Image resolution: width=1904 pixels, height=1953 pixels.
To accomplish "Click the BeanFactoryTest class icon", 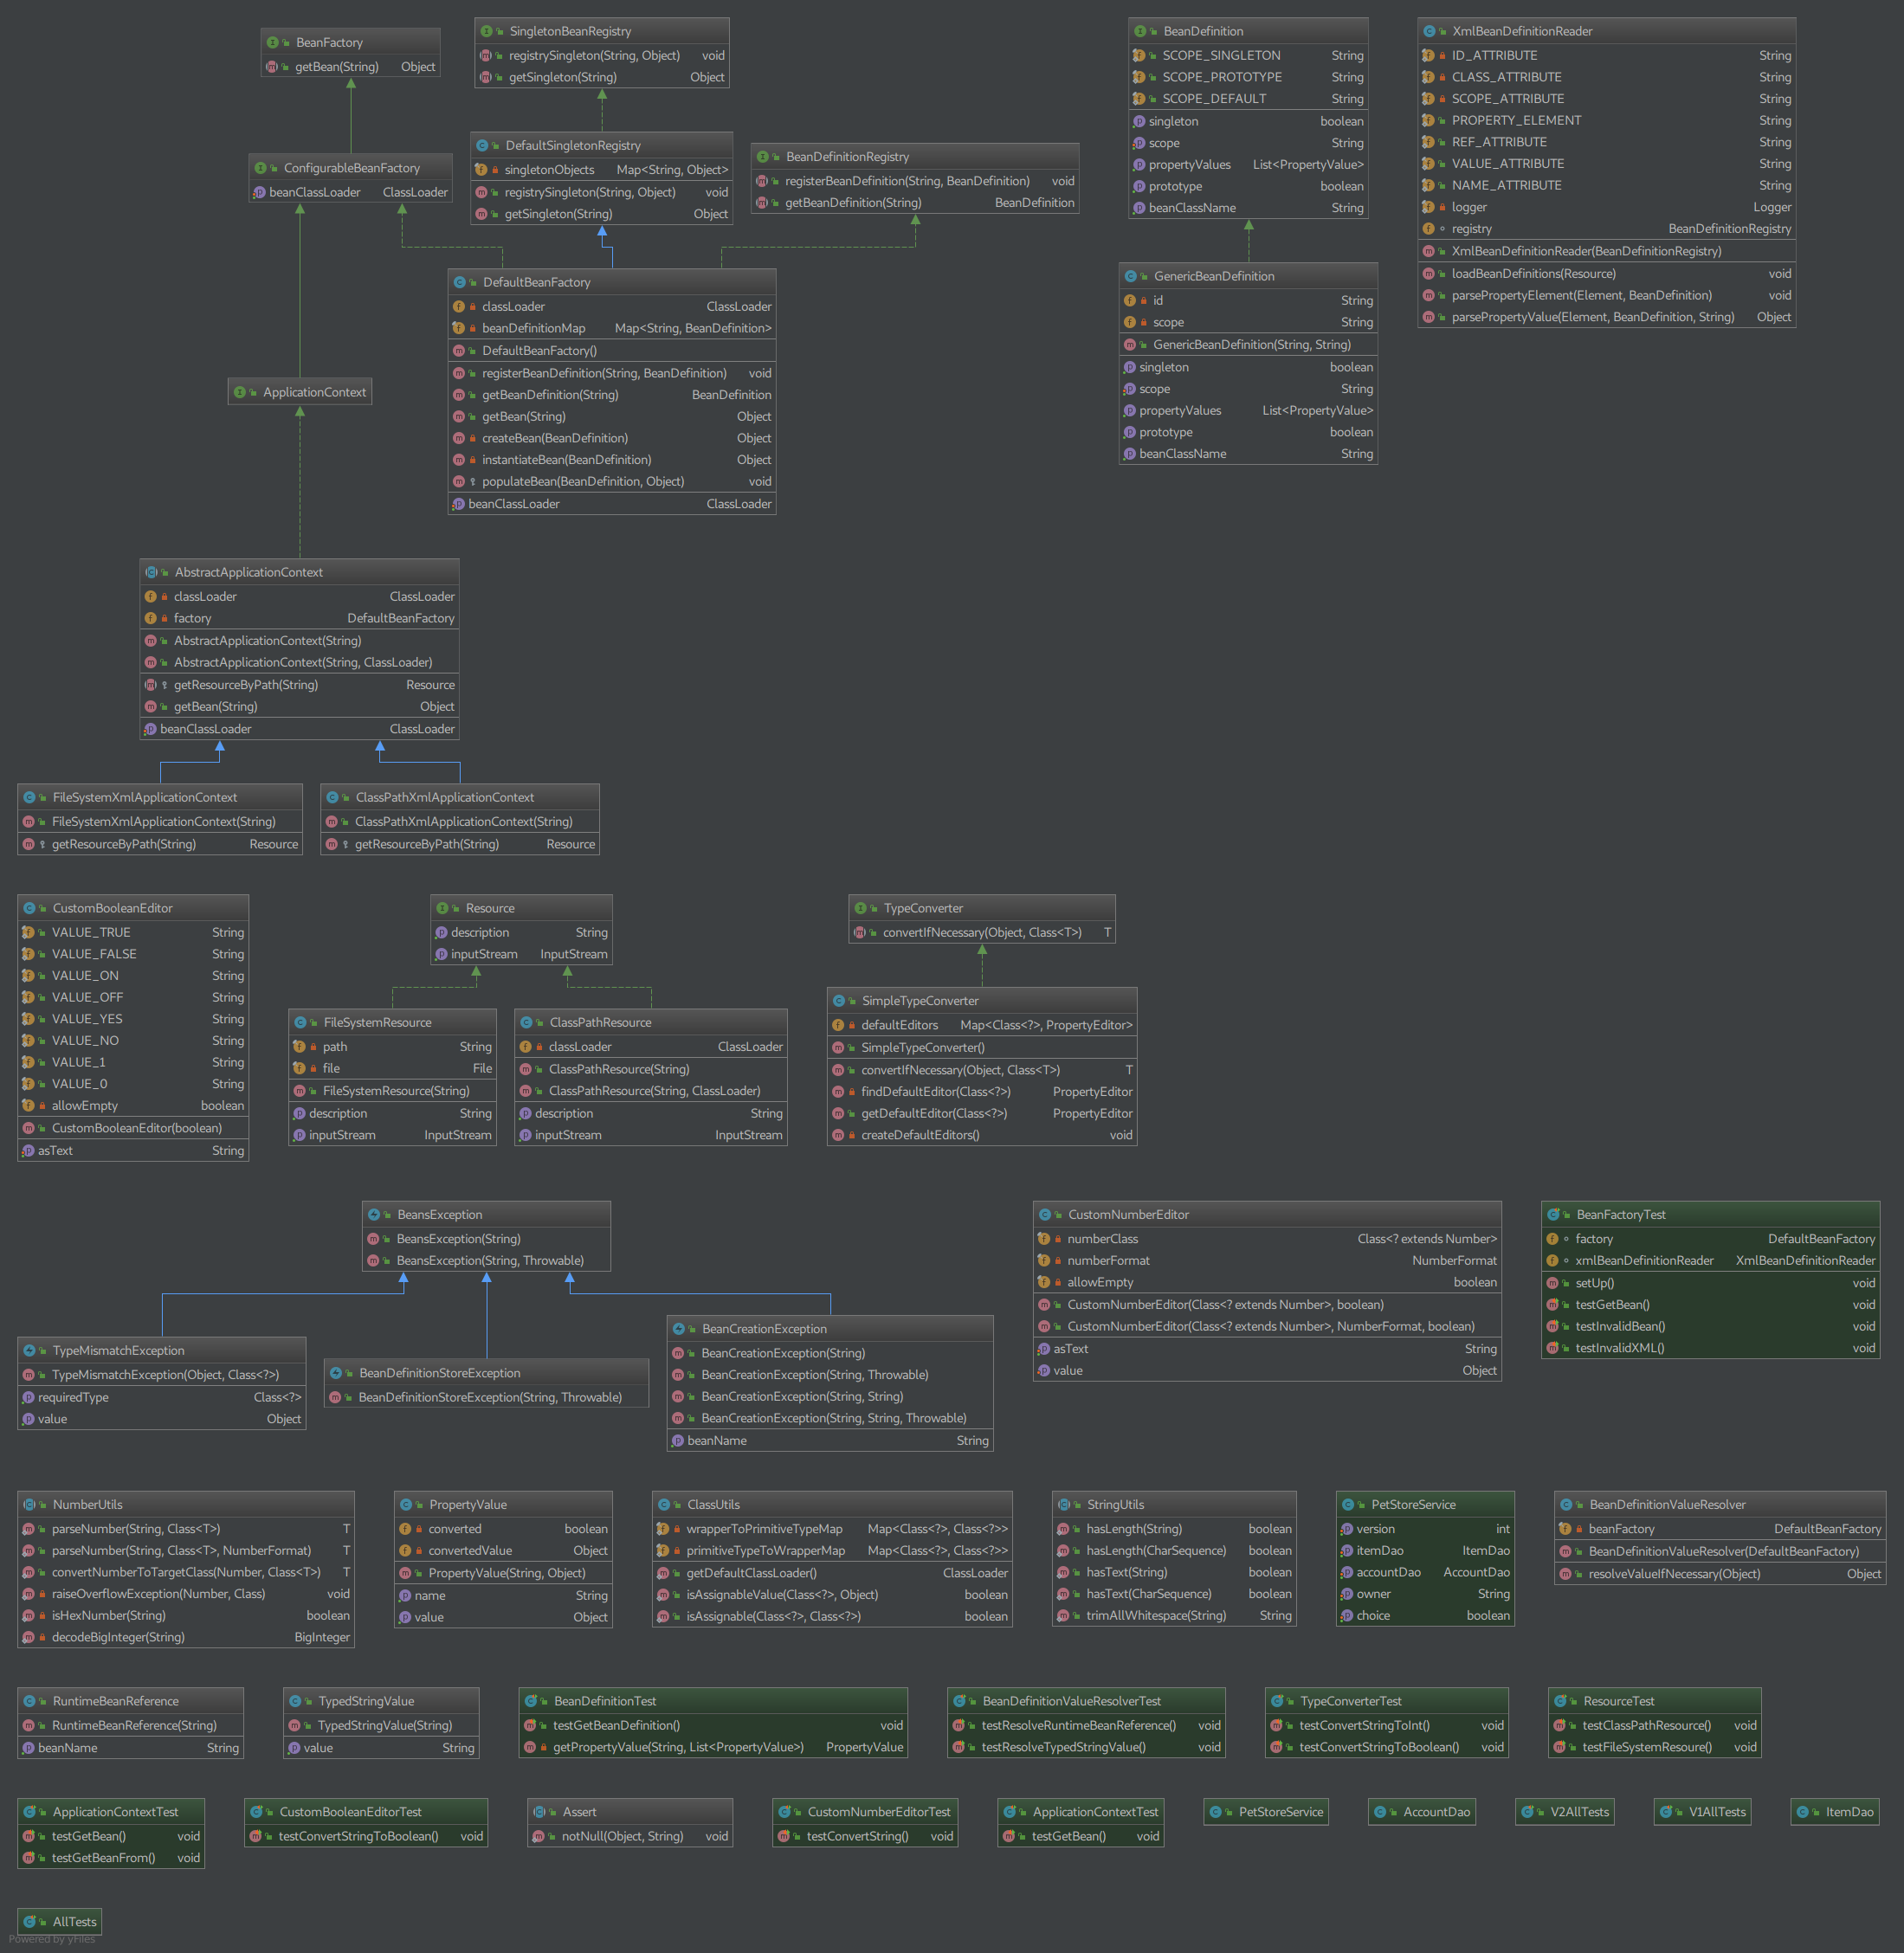I will [1553, 1214].
